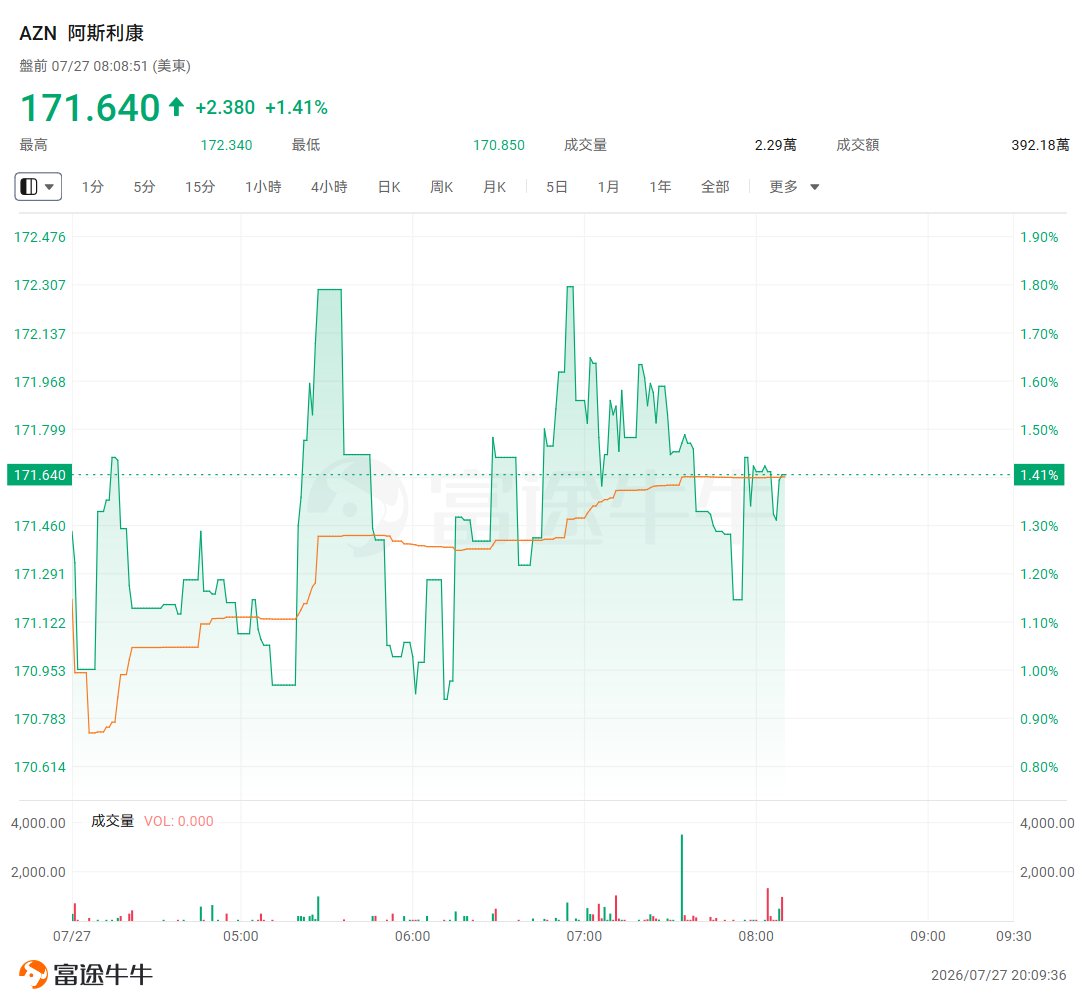Switch to the 5分 interval tab
The image size is (1086, 1007).
click(x=144, y=187)
